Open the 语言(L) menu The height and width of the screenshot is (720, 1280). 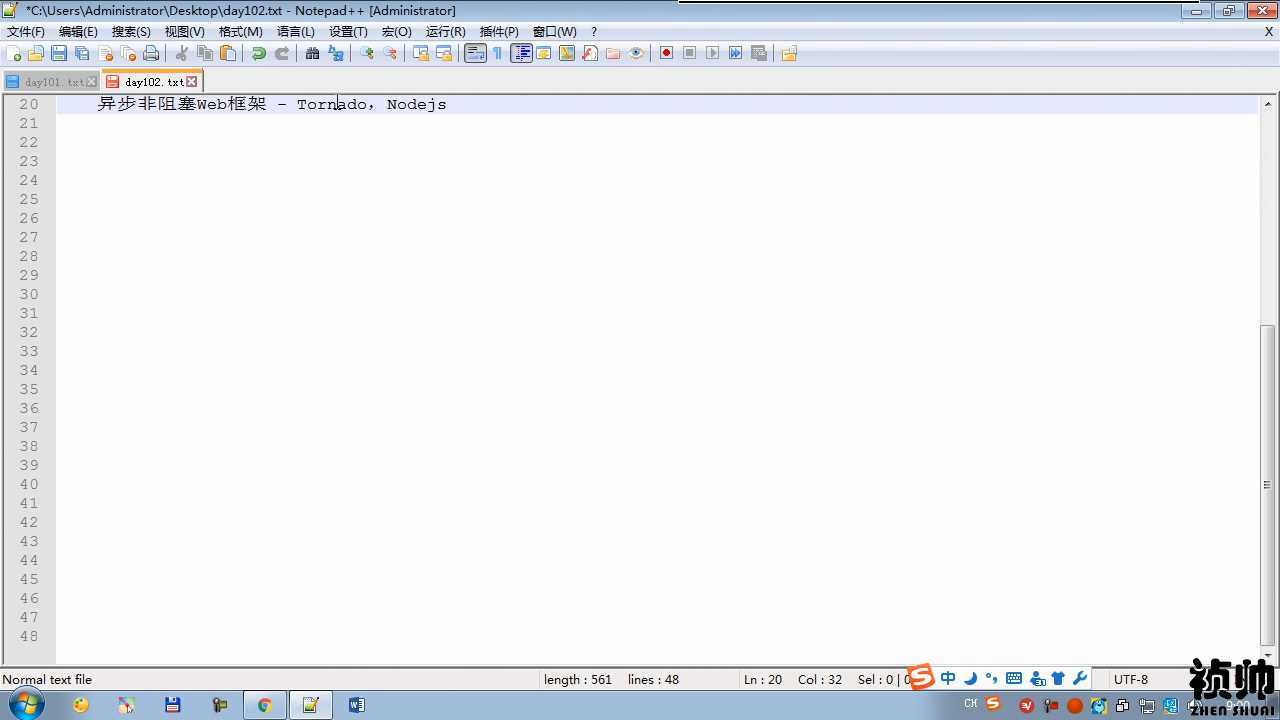(x=296, y=32)
